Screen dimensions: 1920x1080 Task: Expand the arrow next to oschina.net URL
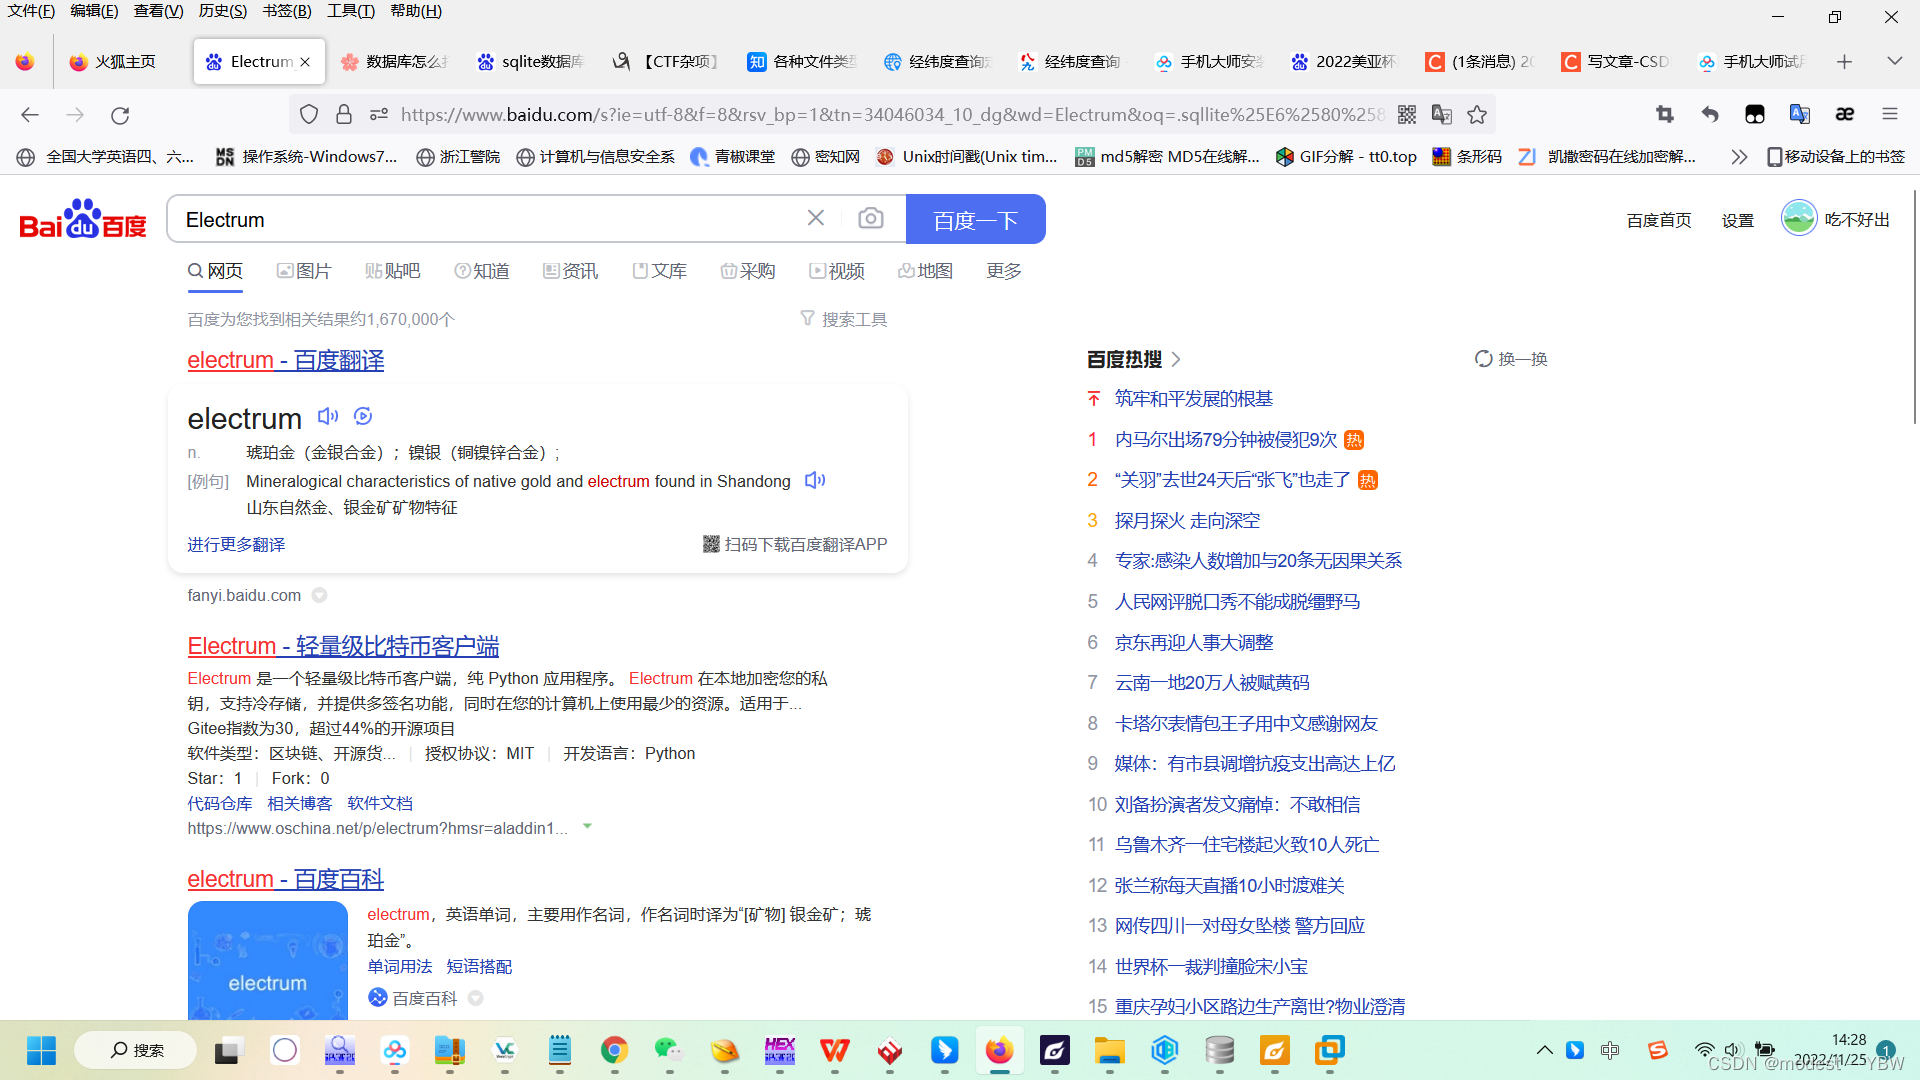tap(587, 827)
